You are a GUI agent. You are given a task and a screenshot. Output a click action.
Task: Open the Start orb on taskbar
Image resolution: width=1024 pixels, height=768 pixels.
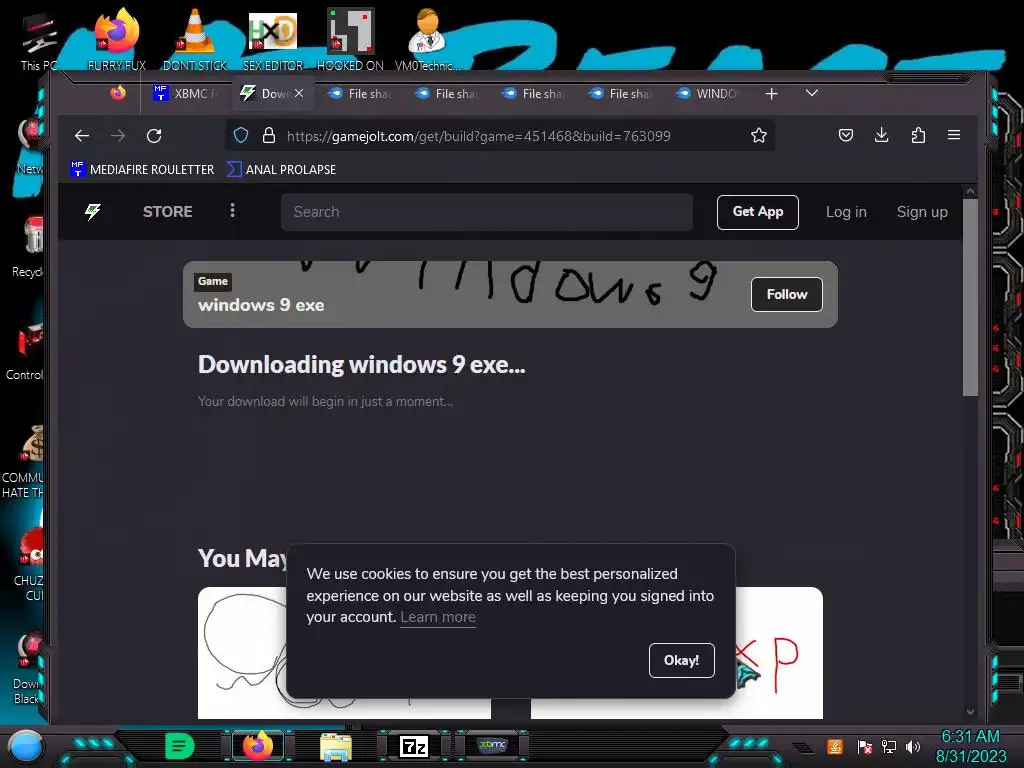click(x=26, y=746)
